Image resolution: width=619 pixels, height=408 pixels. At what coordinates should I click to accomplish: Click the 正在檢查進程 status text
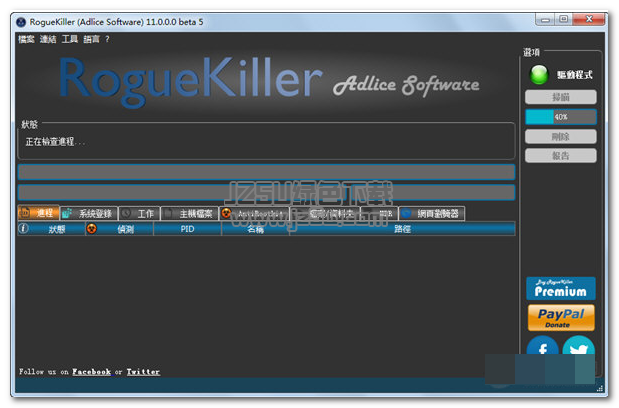click(54, 142)
